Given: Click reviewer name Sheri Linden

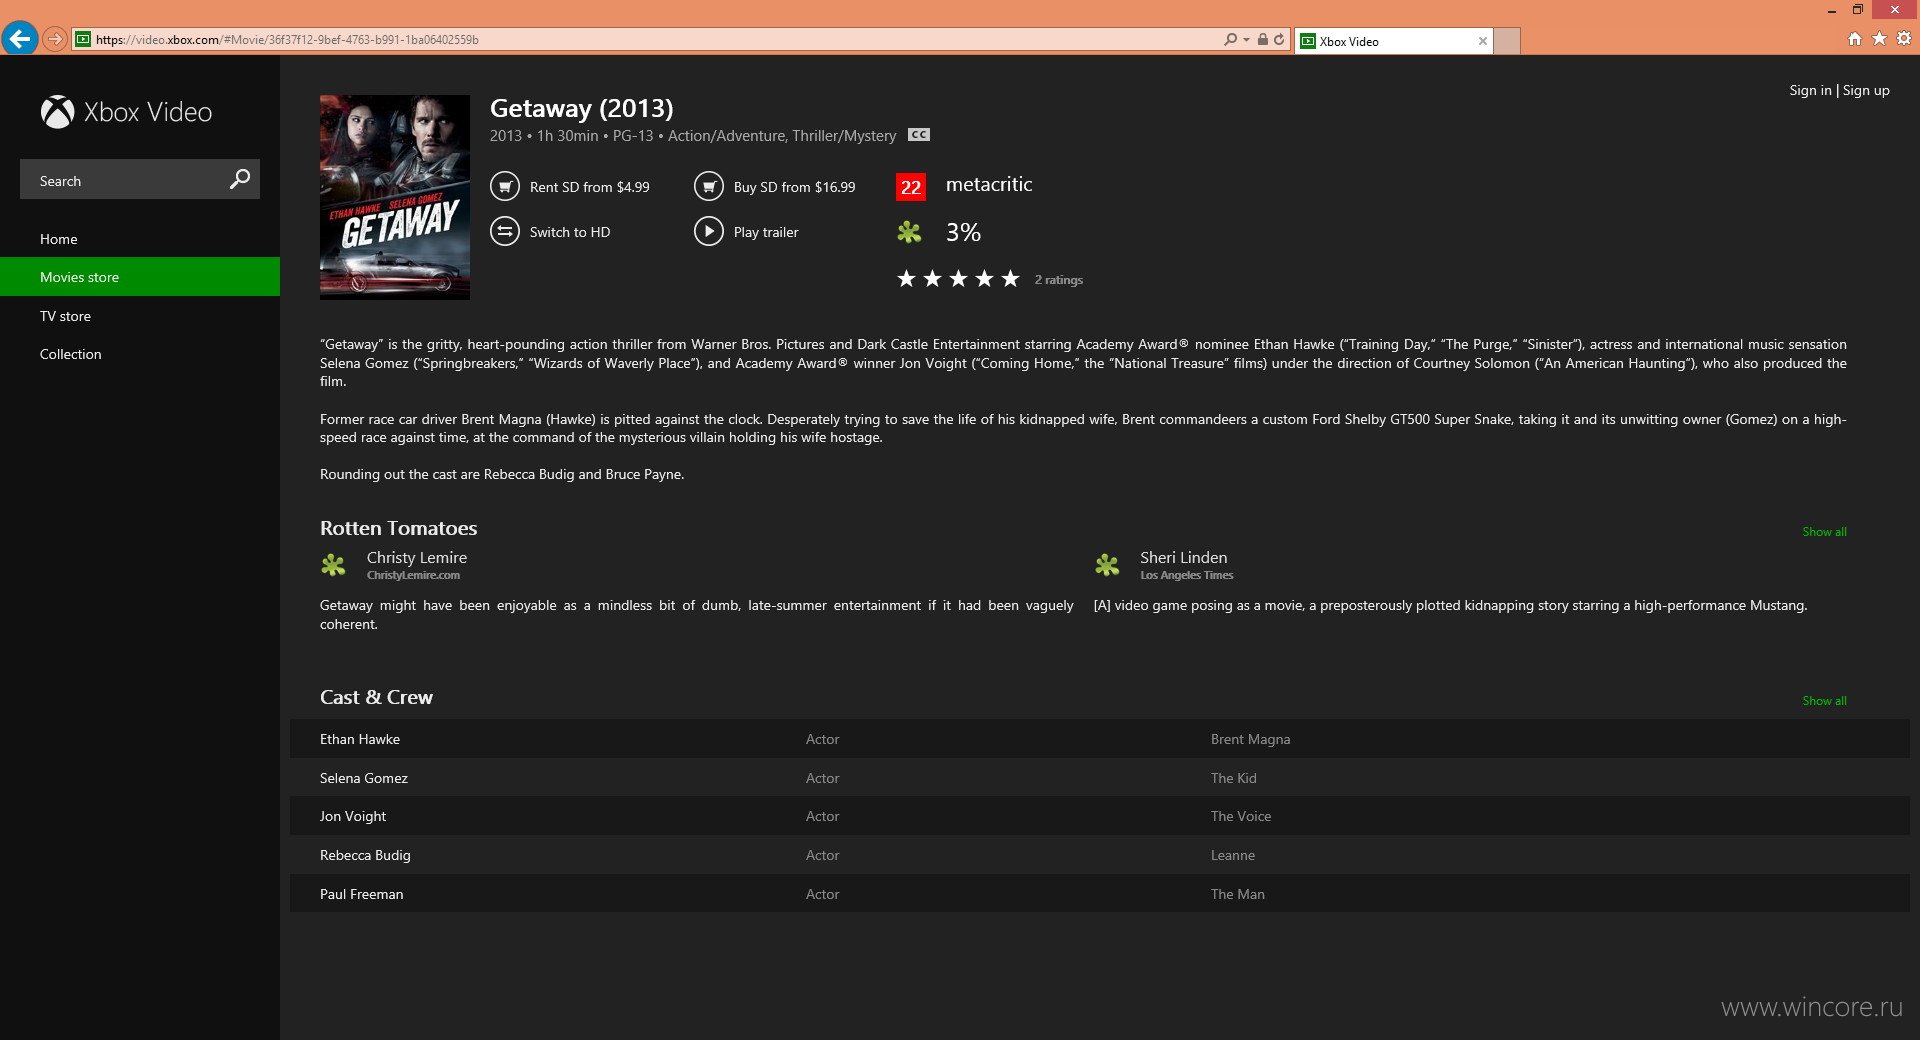Looking at the screenshot, I should coord(1184,558).
